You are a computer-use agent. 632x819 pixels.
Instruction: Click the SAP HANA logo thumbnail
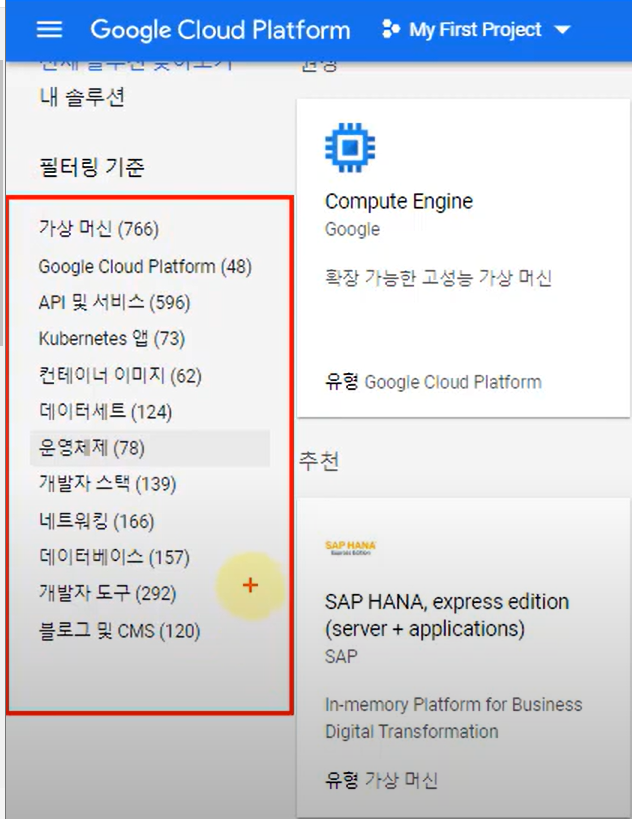pos(350,547)
